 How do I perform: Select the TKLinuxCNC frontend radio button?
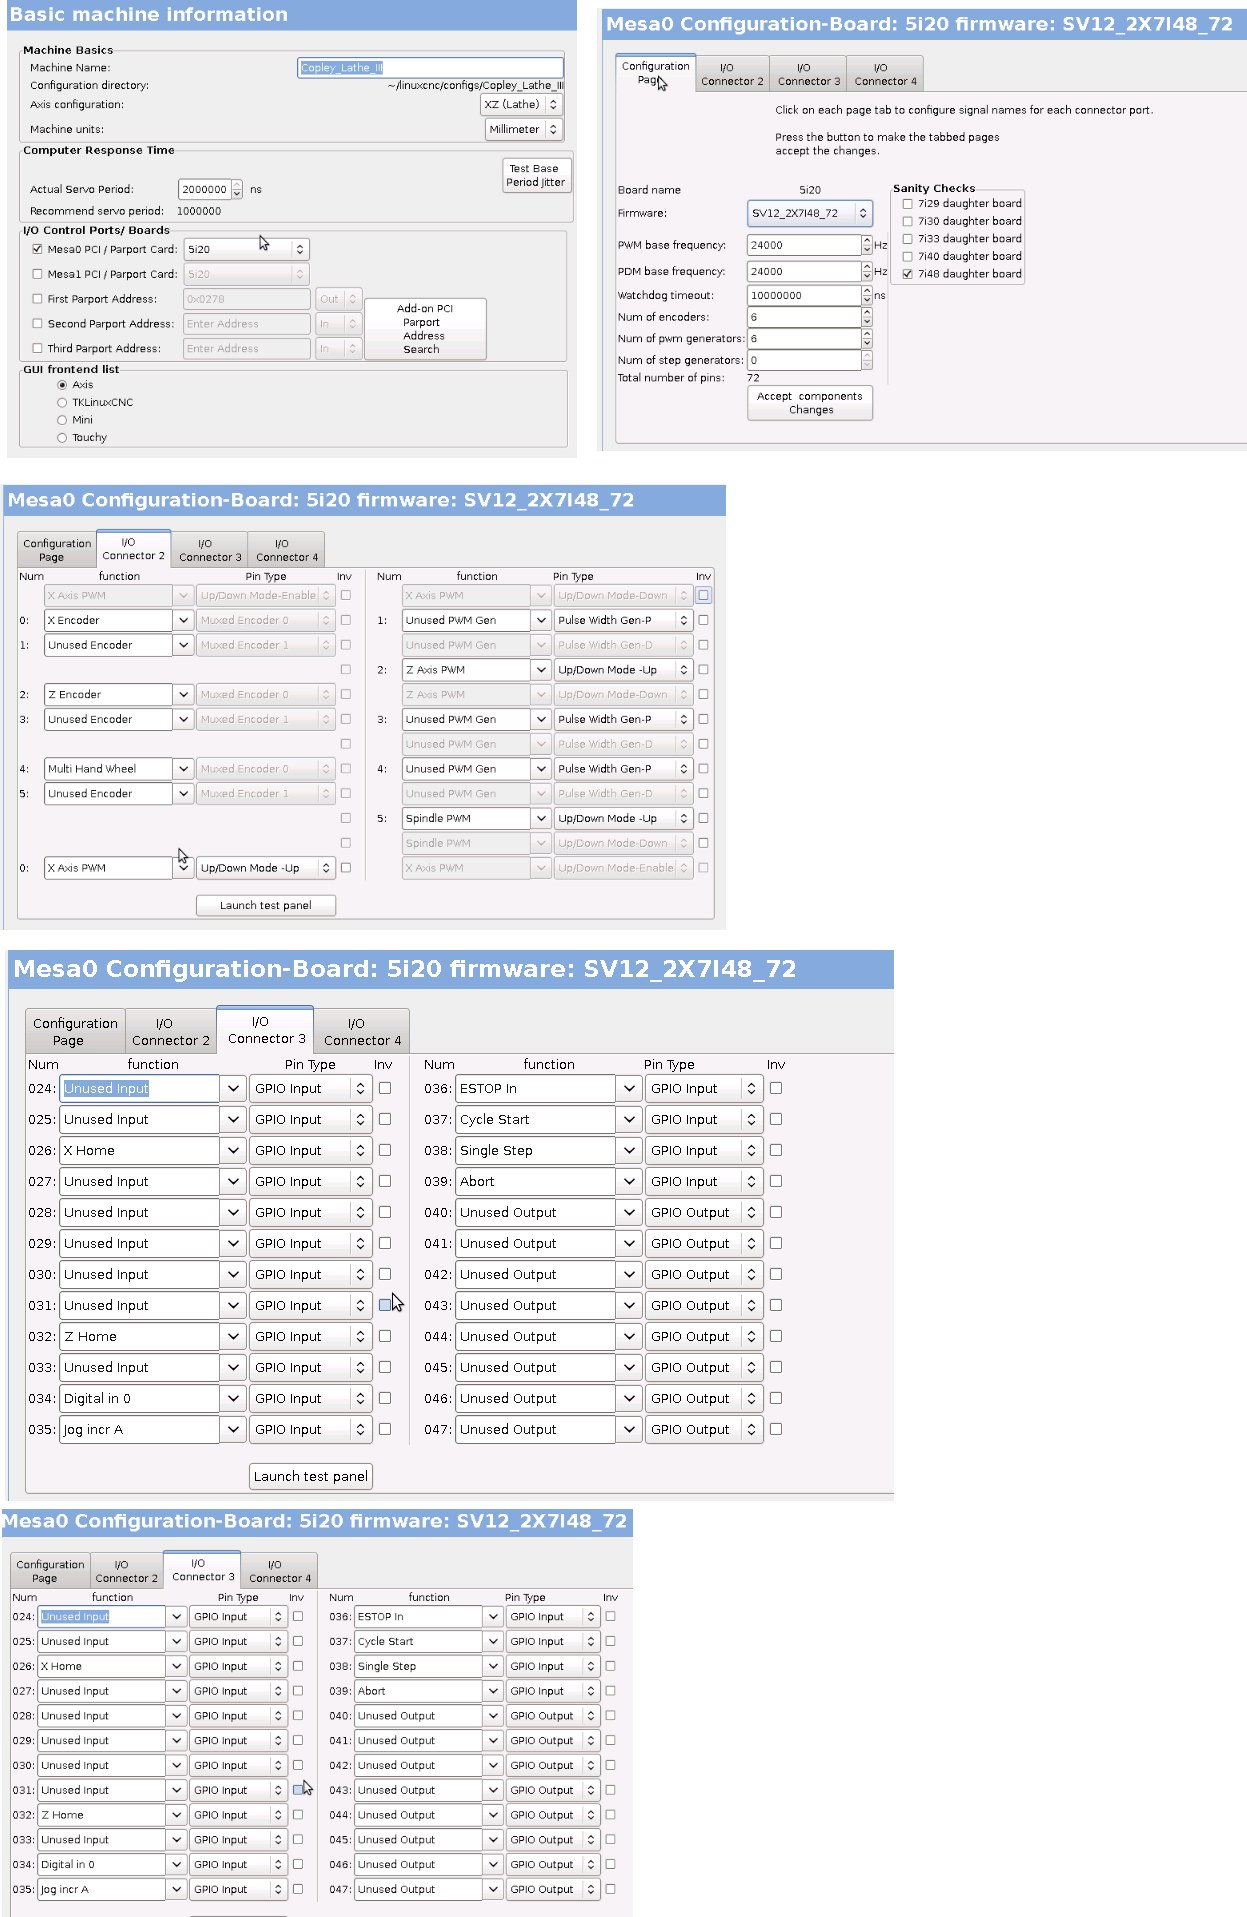pyautogui.click(x=62, y=403)
